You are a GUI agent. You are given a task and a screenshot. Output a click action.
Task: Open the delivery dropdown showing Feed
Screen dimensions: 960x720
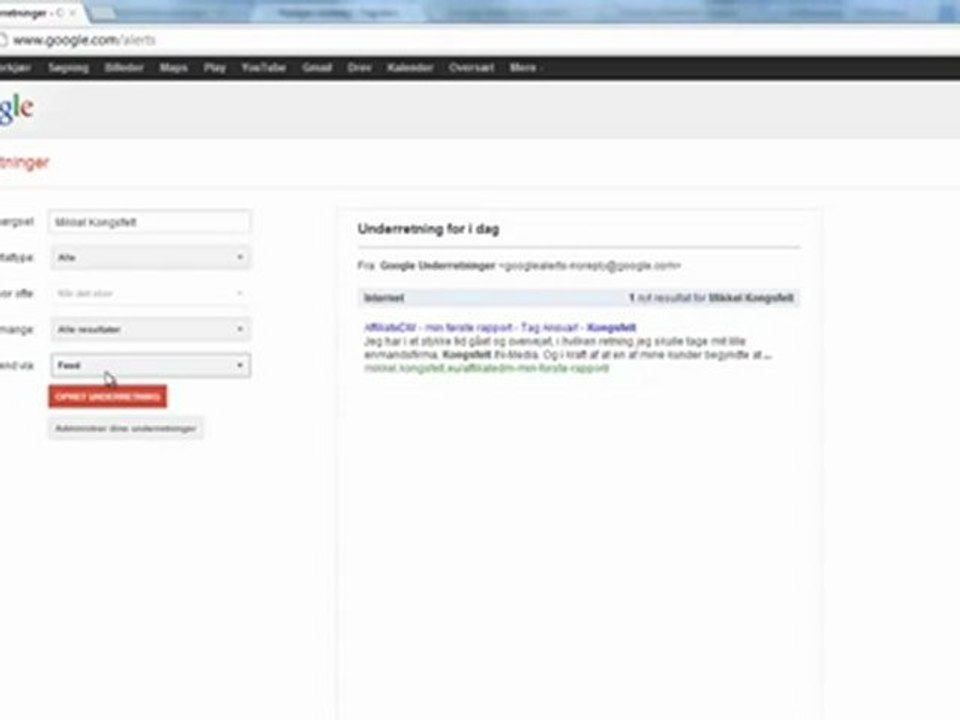[x=150, y=366]
